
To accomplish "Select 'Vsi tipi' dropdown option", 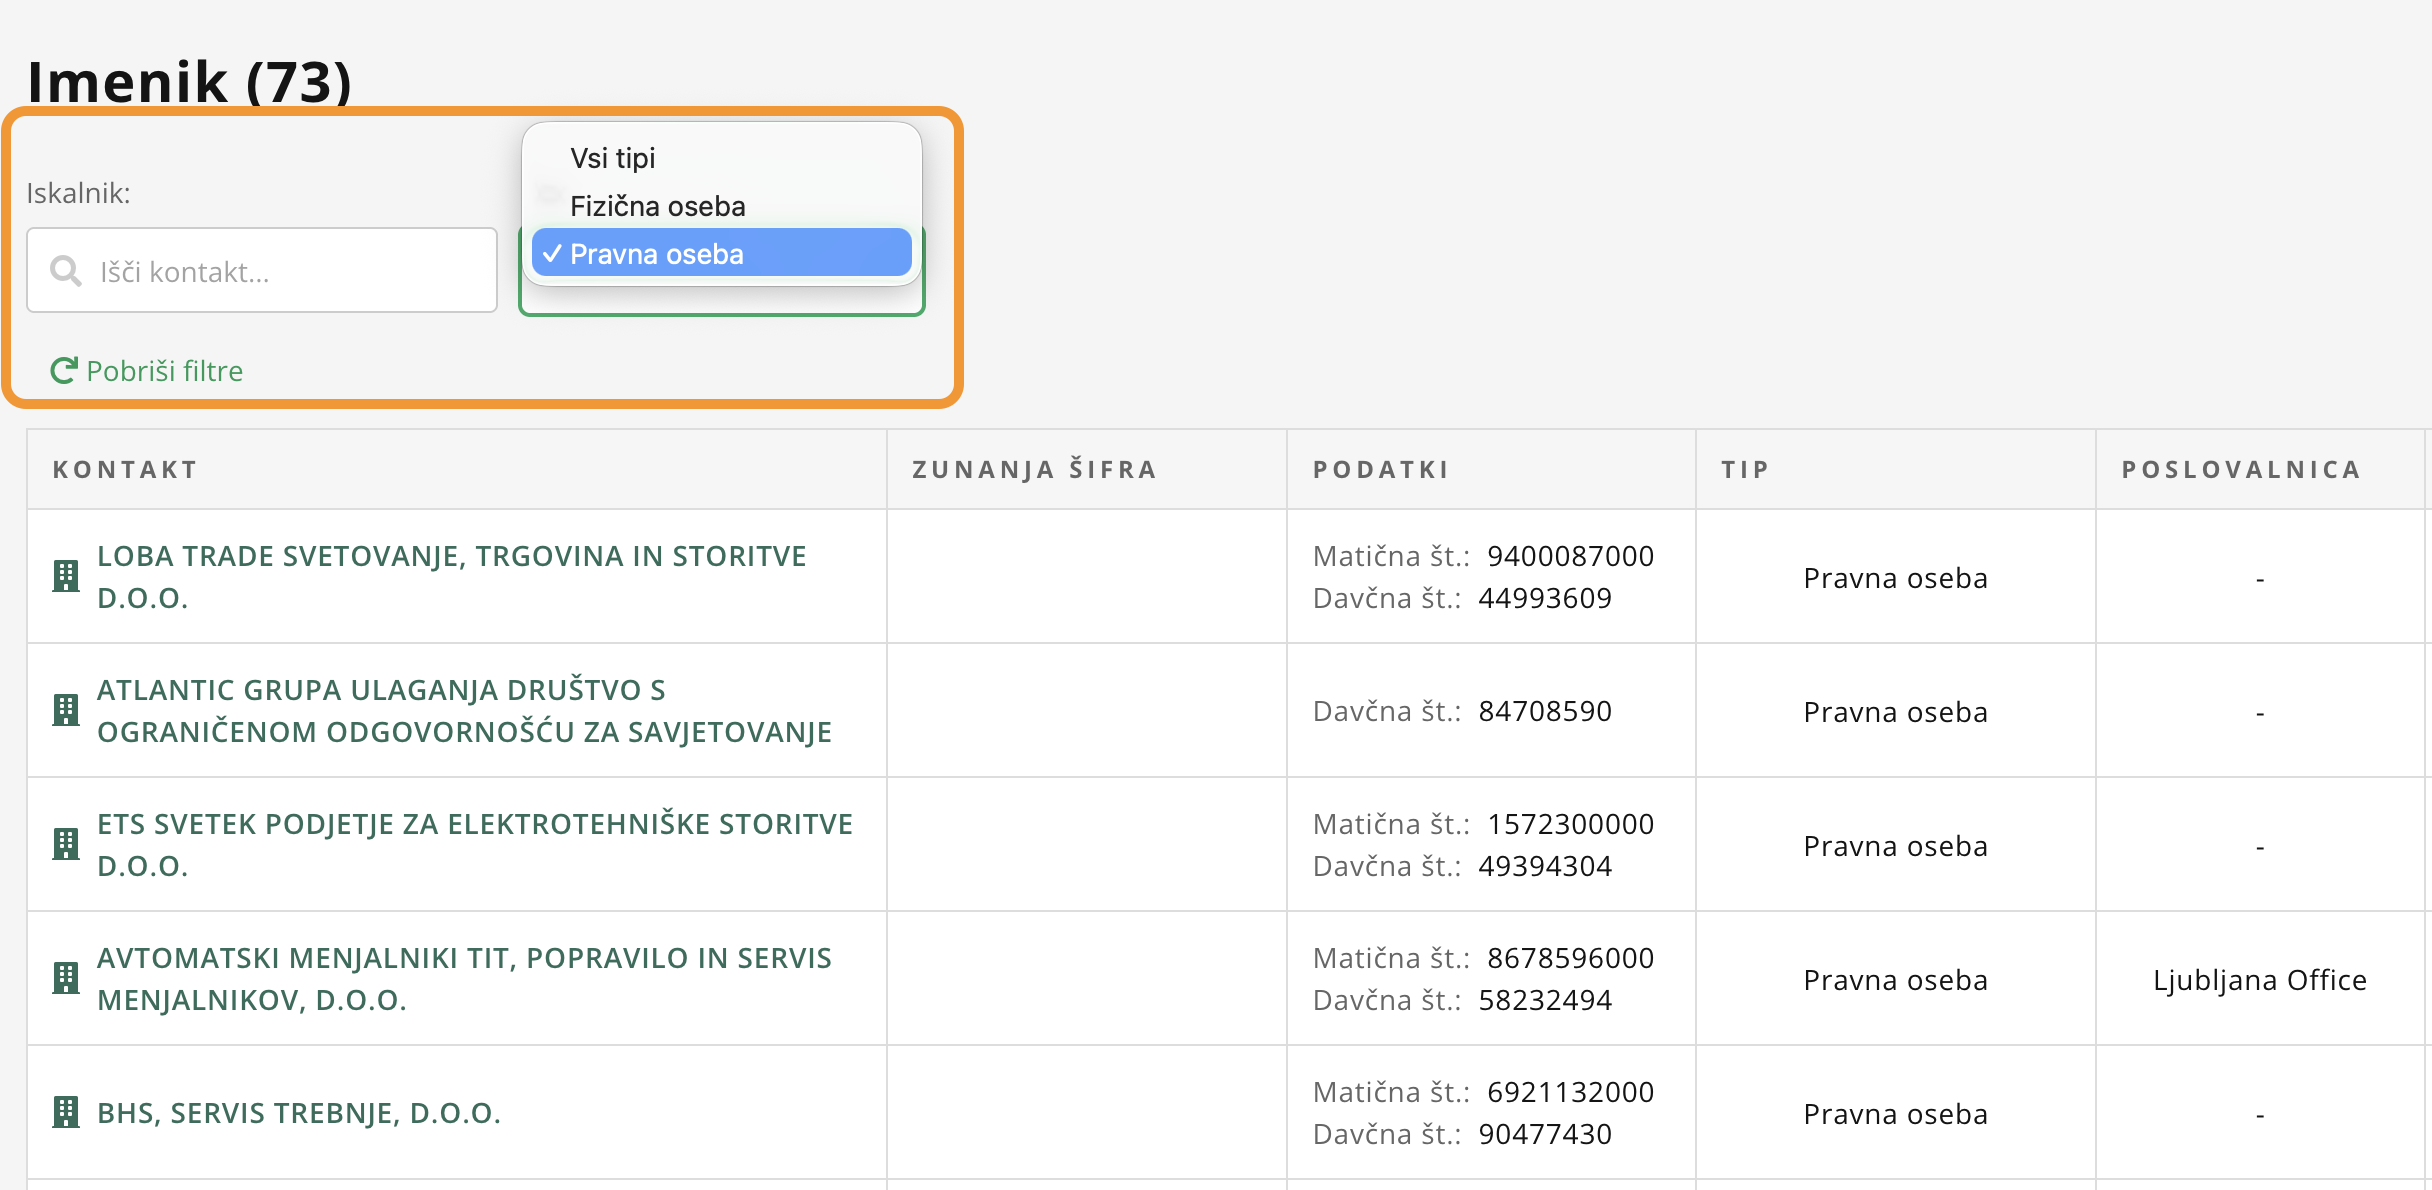I will coord(612,158).
